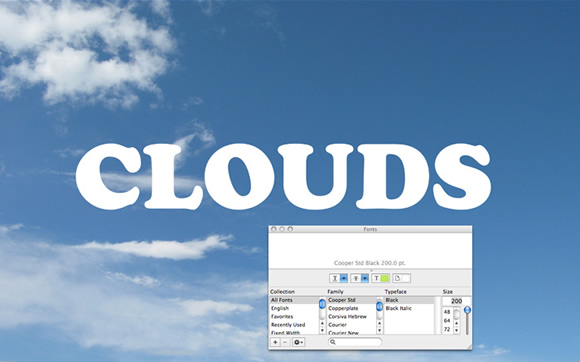Add a new font collection with plus button
Screen dimensions: 580x362
[275, 342]
